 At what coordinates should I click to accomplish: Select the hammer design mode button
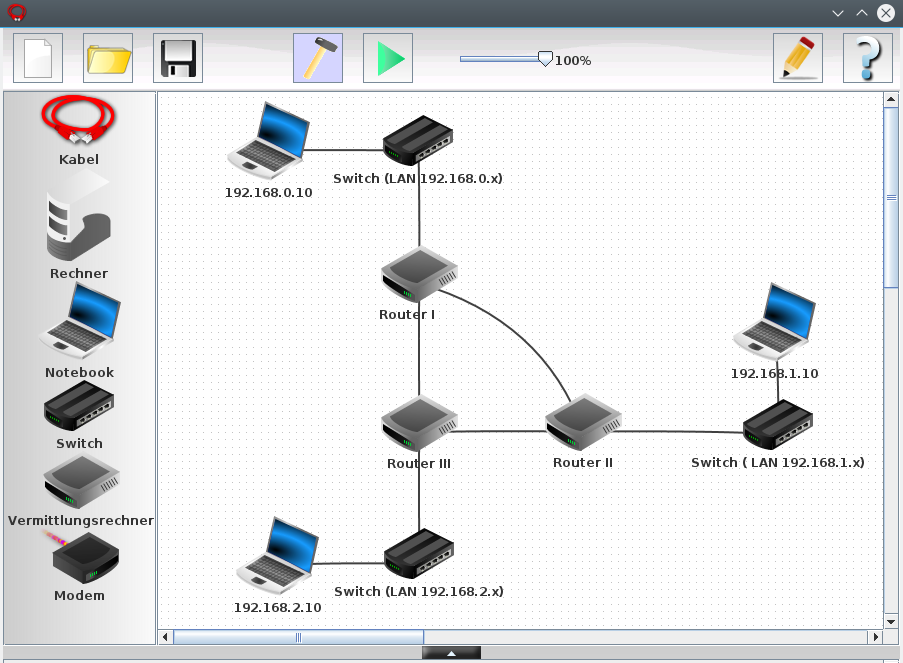coord(318,58)
